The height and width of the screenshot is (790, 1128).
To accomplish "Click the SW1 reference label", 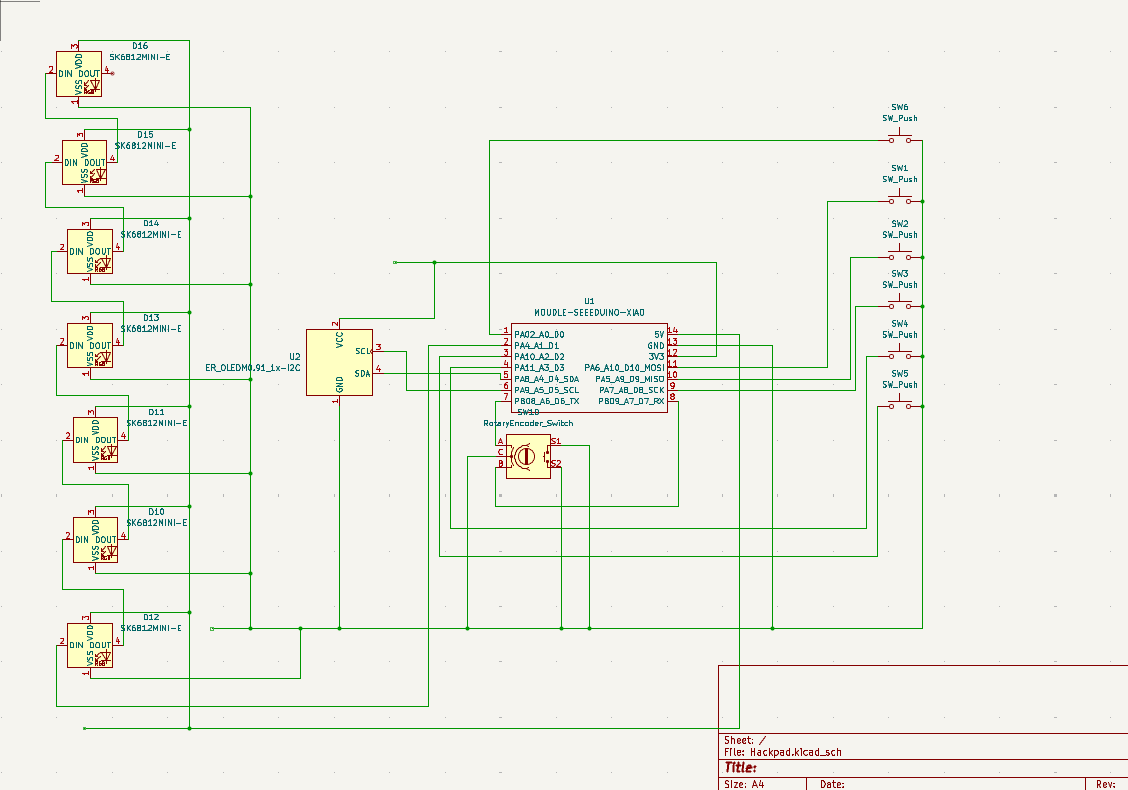I will coord(899,168).
